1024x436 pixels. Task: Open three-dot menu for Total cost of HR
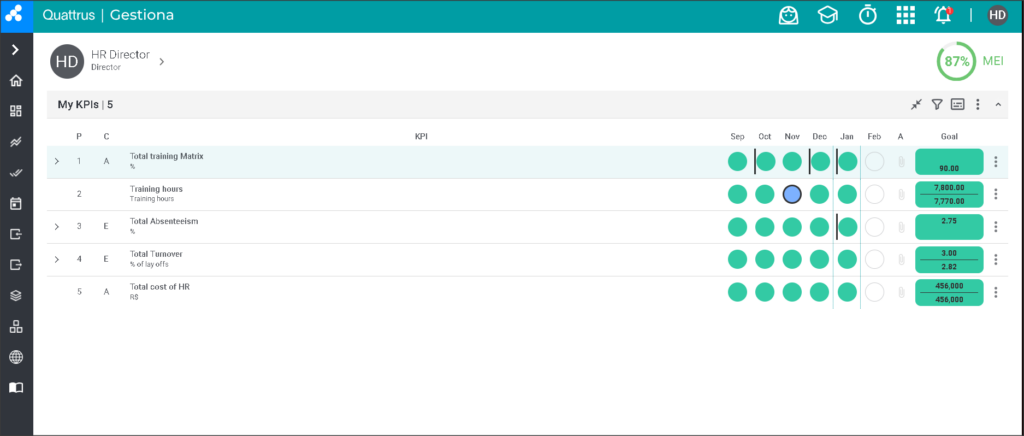996,292
